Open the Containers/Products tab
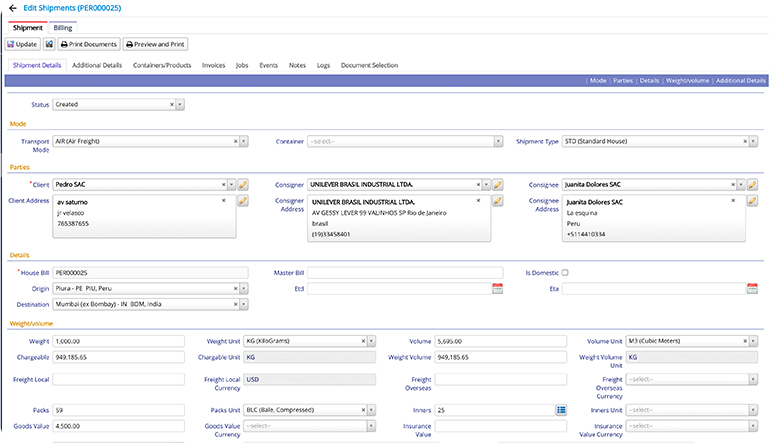773x443 pixels. (161, 65)
